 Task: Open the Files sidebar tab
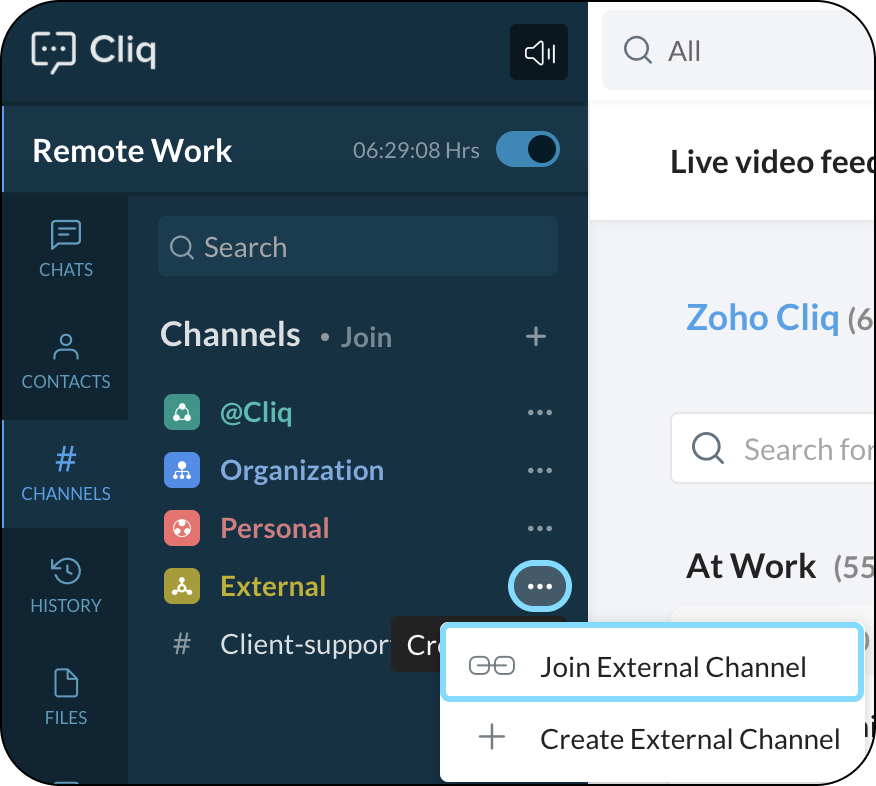[66, 697]
